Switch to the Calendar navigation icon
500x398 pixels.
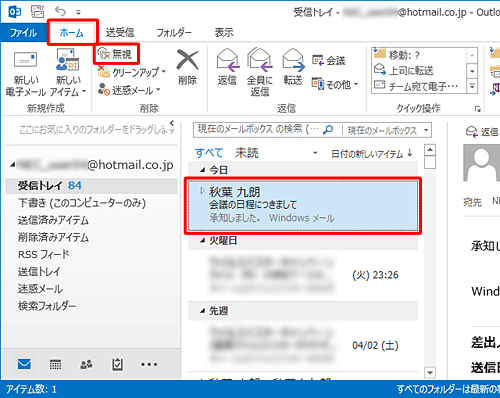[55, 364]
